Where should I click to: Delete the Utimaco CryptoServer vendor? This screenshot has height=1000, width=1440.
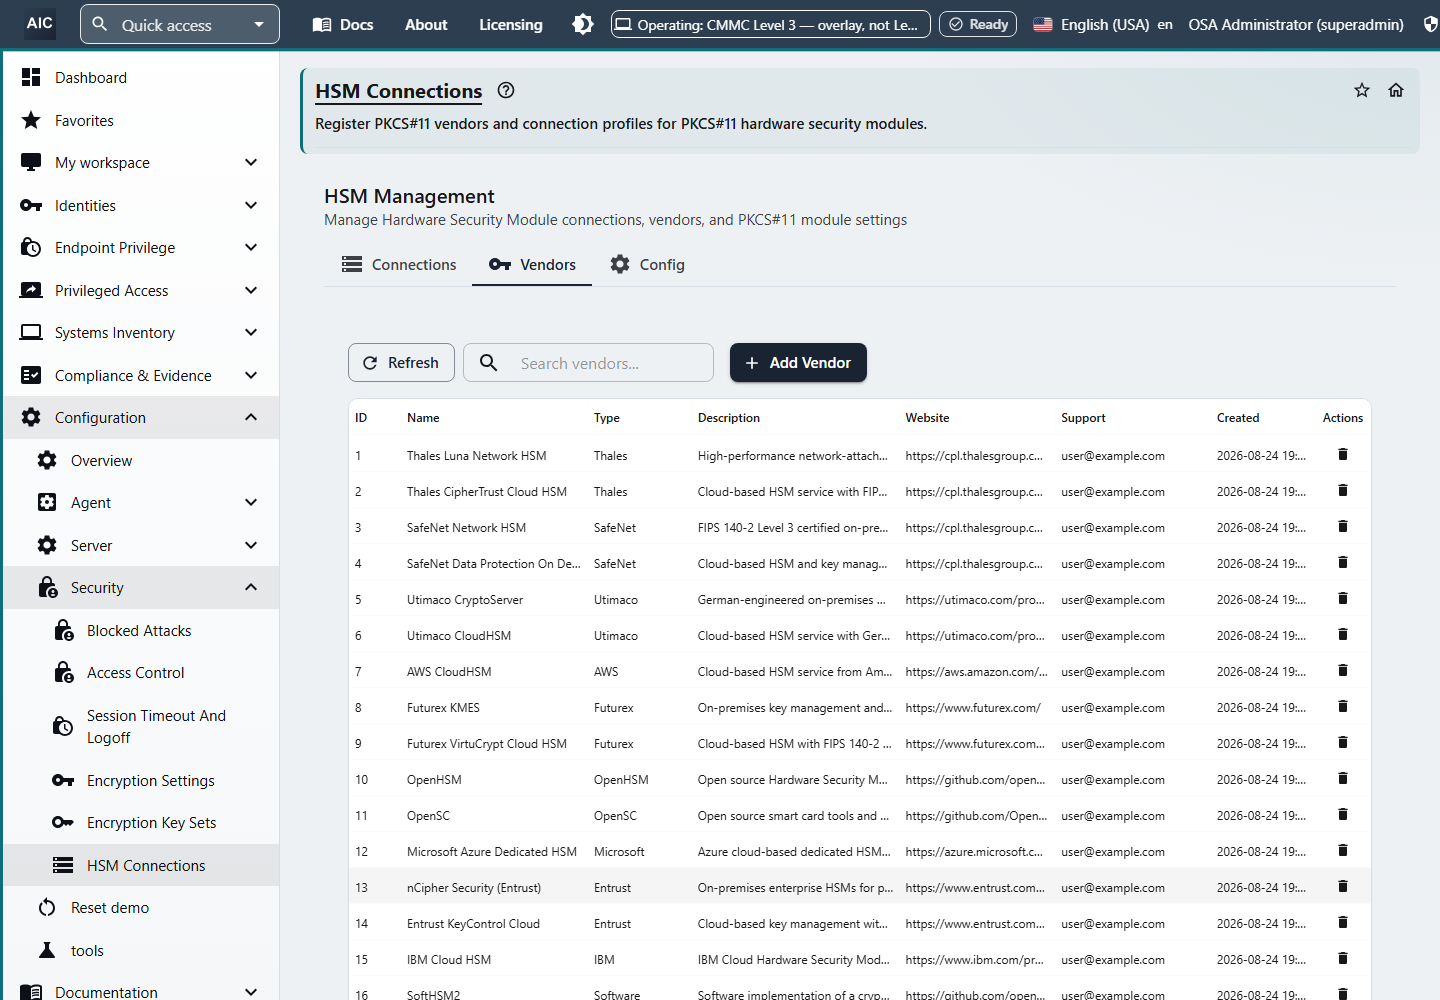[1343, 599]
